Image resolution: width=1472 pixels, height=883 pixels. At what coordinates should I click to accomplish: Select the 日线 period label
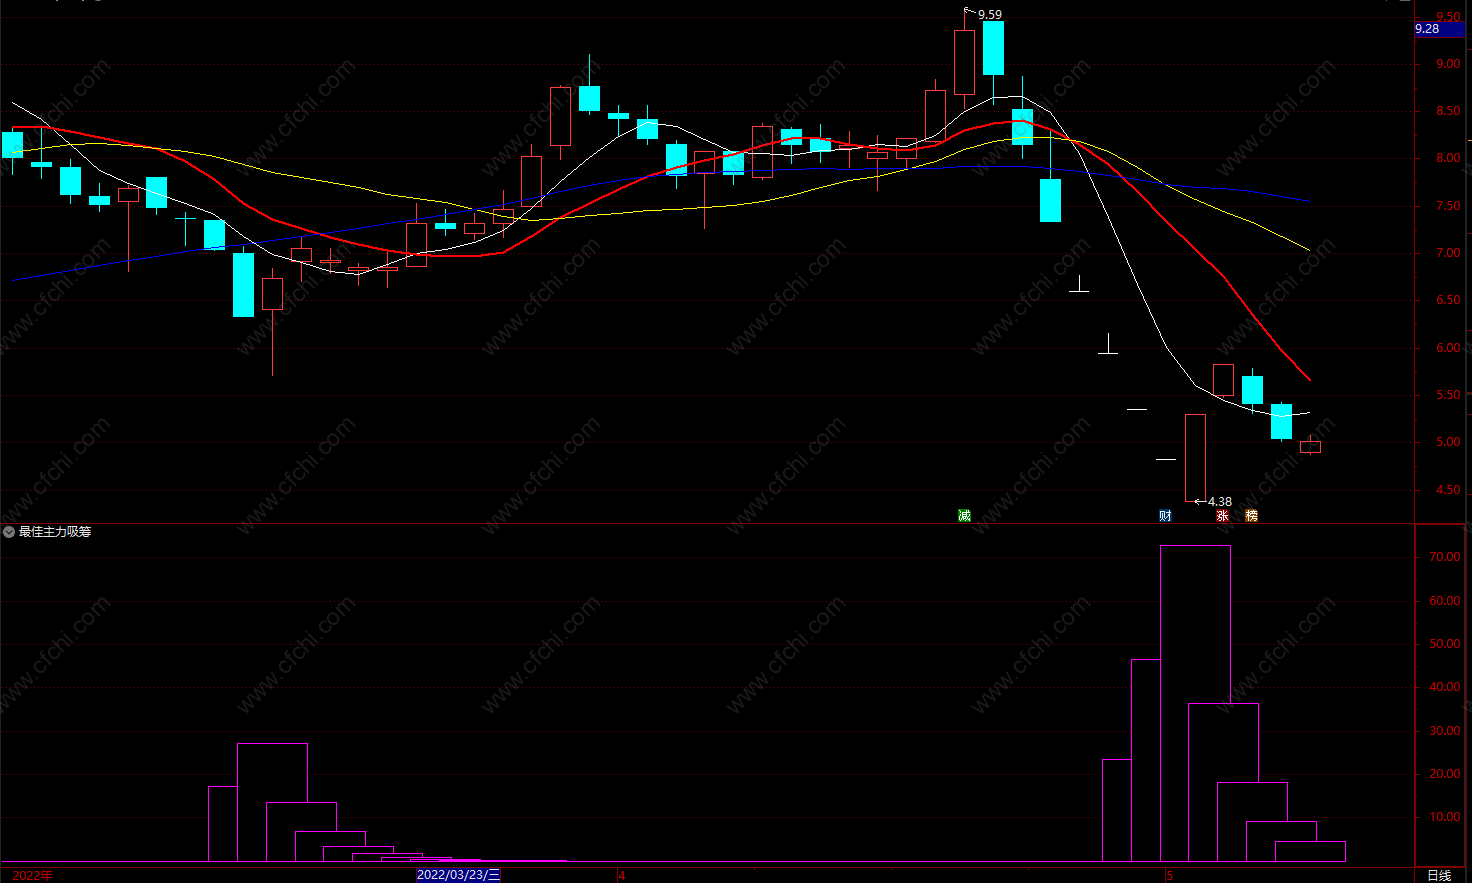click(x=1439, y=875)
